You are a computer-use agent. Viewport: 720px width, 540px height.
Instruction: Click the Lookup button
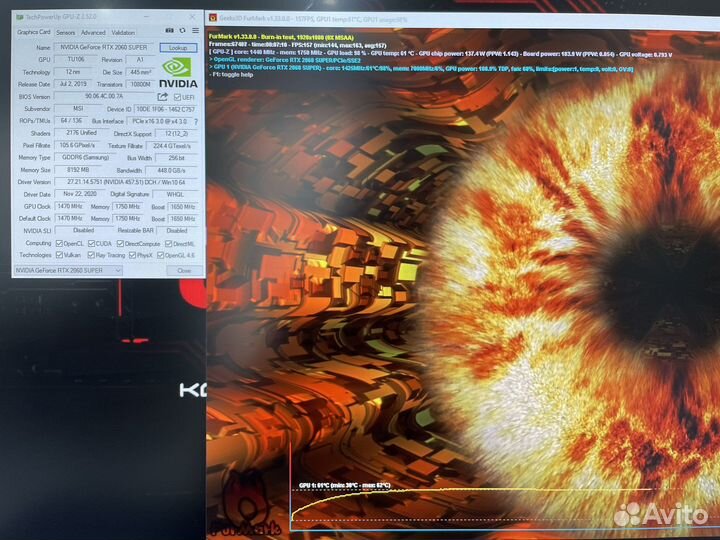(x=178, y=48)
